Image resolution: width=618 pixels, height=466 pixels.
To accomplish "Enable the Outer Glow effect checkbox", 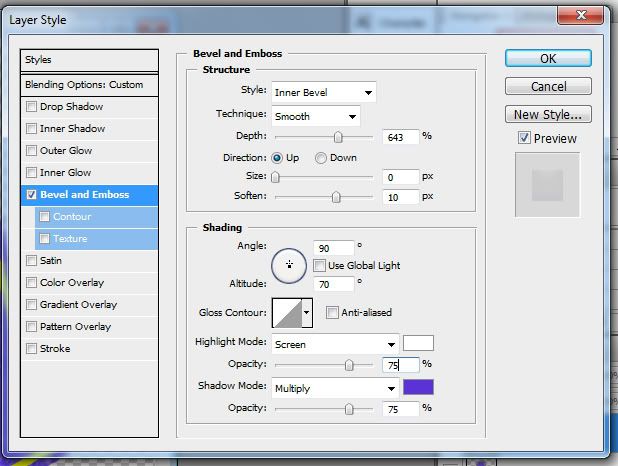I will (x=31, y=151).
